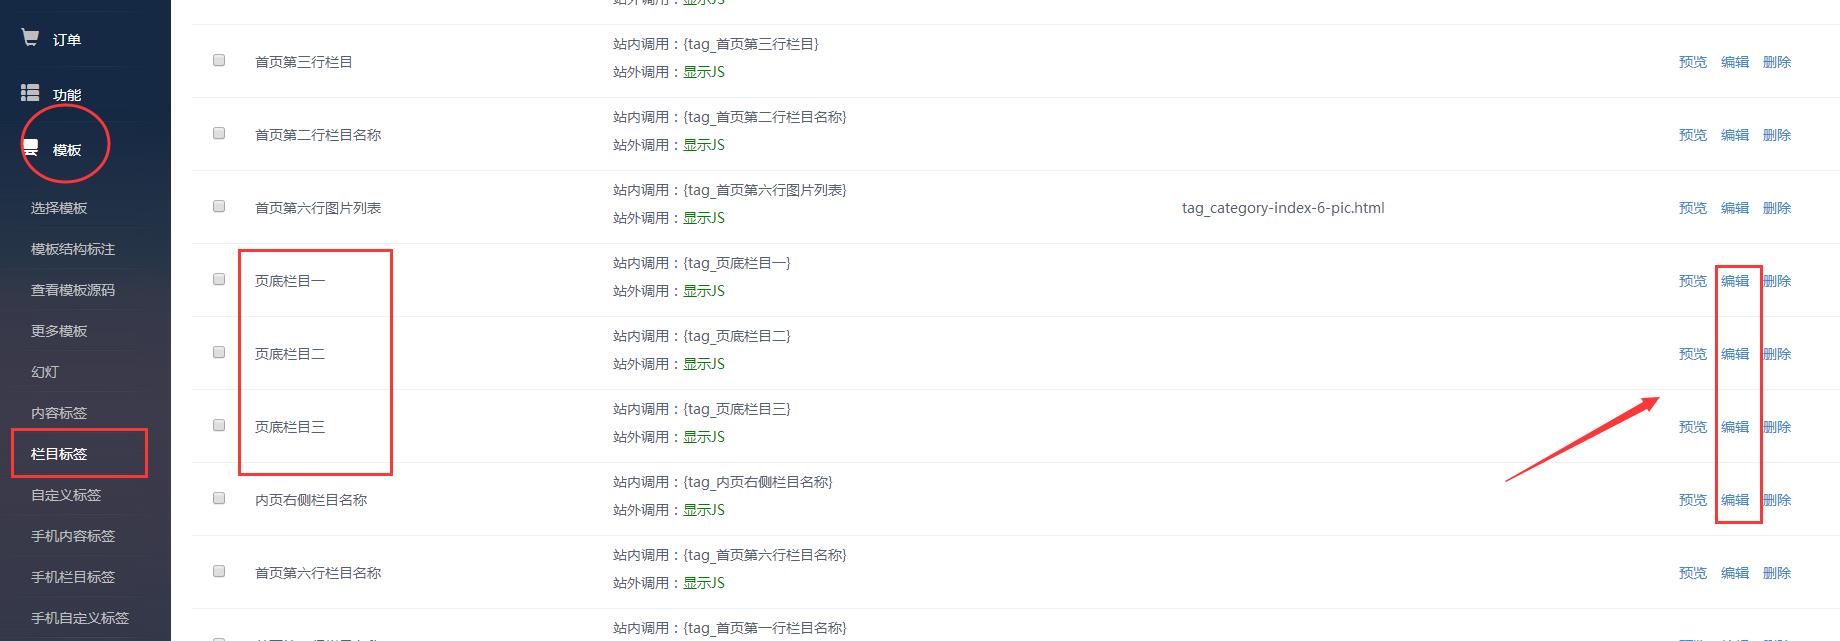Click 删除 for the 页底栏目三 row

(x=1776, y=427)
